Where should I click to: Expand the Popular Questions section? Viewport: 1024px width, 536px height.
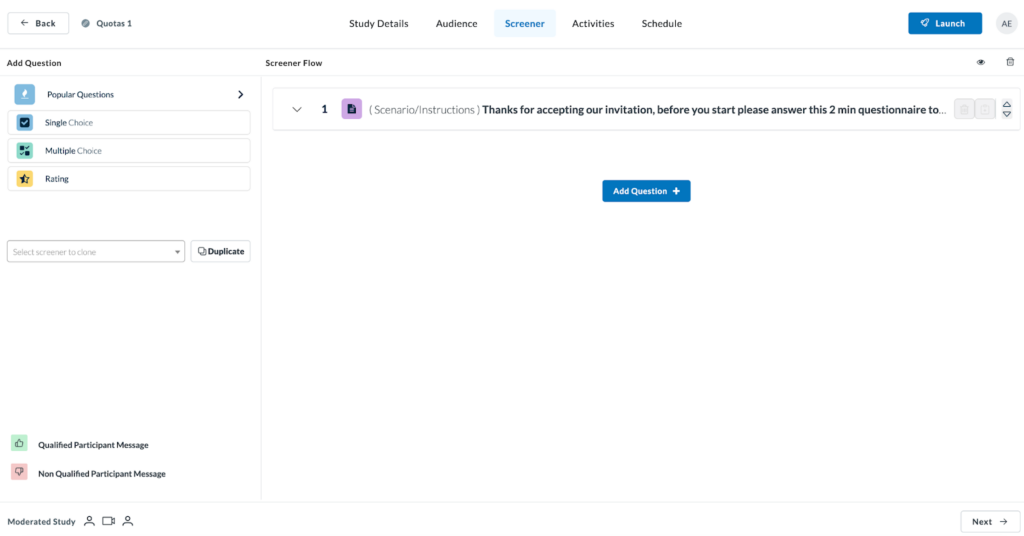pyautogui.click(x=240, y=95)
